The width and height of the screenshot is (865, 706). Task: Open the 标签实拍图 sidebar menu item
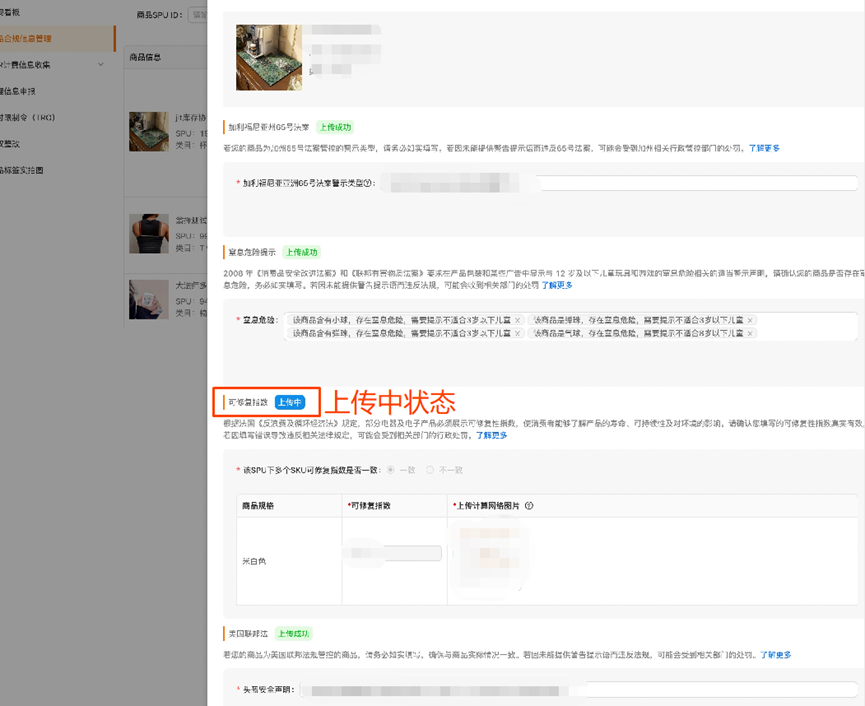[x=24, y=170]
